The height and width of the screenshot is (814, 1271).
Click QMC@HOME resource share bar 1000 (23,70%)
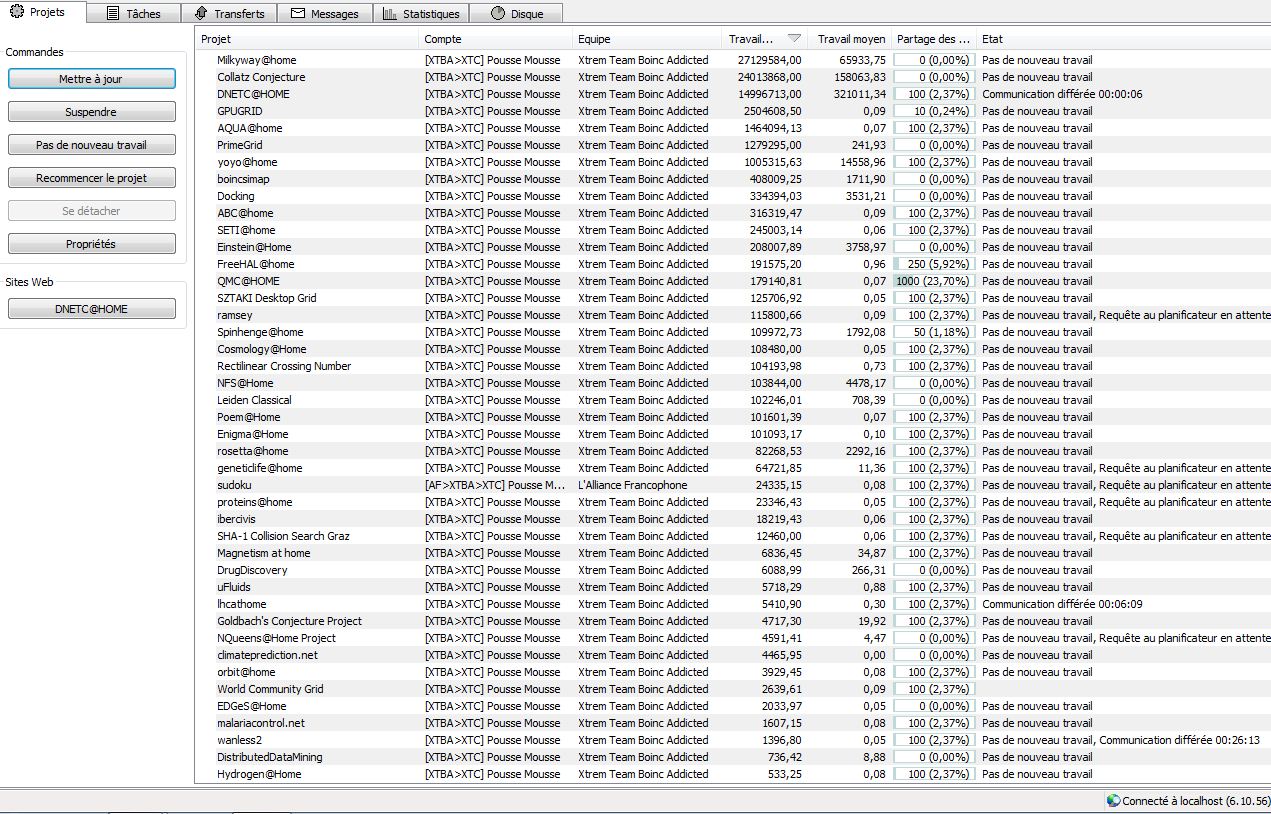[934, 281]
